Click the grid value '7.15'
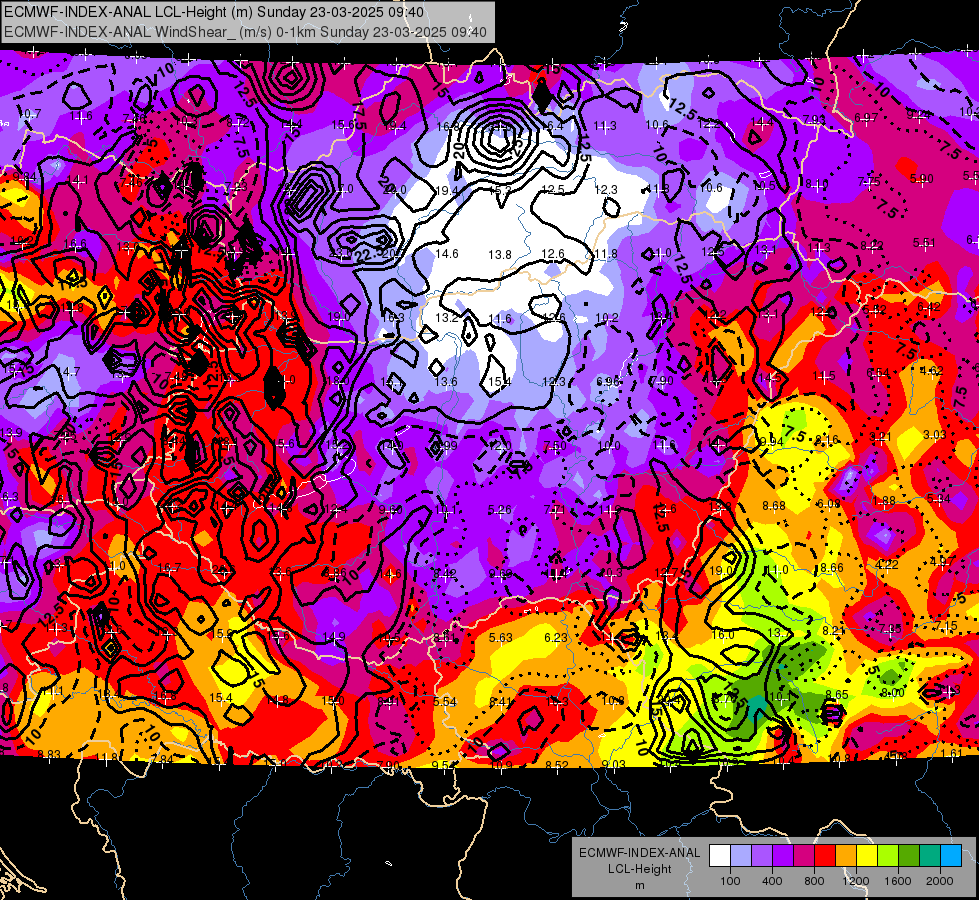 (947, 626)
